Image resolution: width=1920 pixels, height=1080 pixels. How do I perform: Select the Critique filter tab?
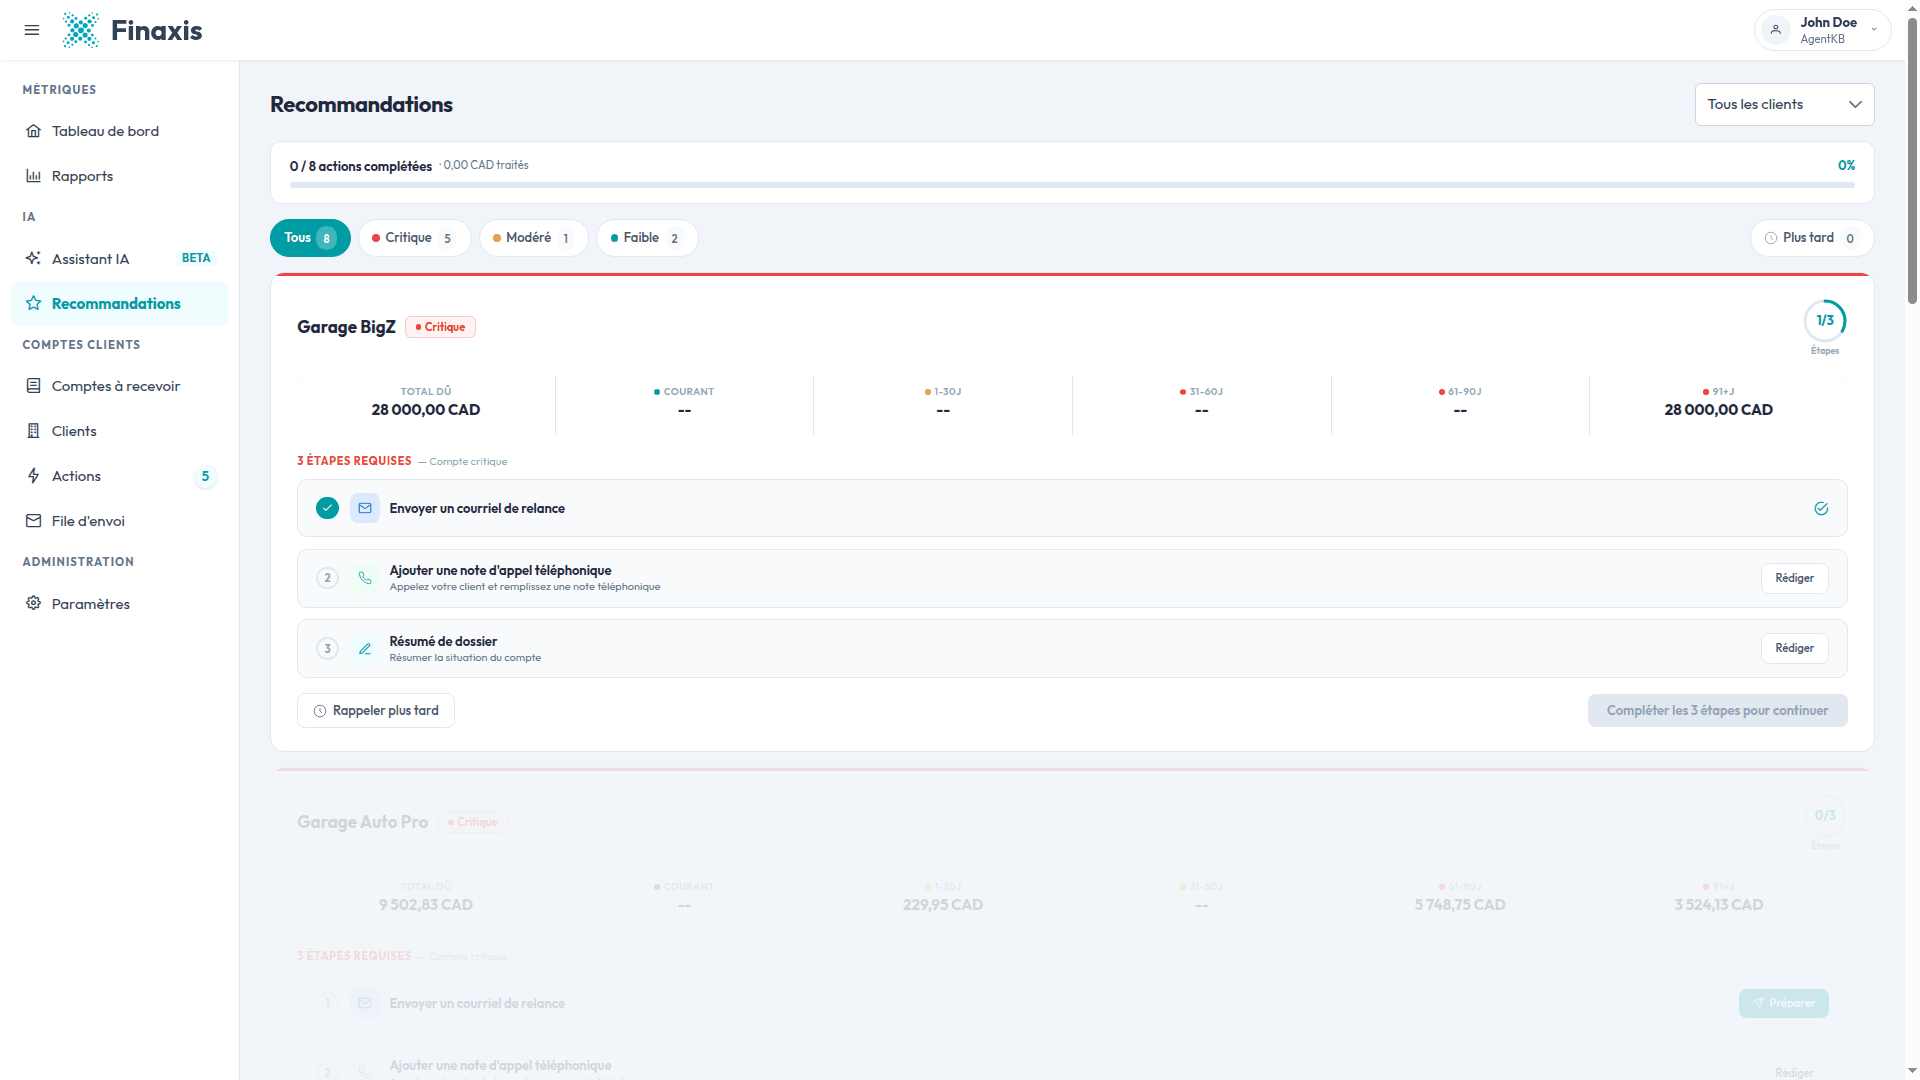(x=414, y=238)
